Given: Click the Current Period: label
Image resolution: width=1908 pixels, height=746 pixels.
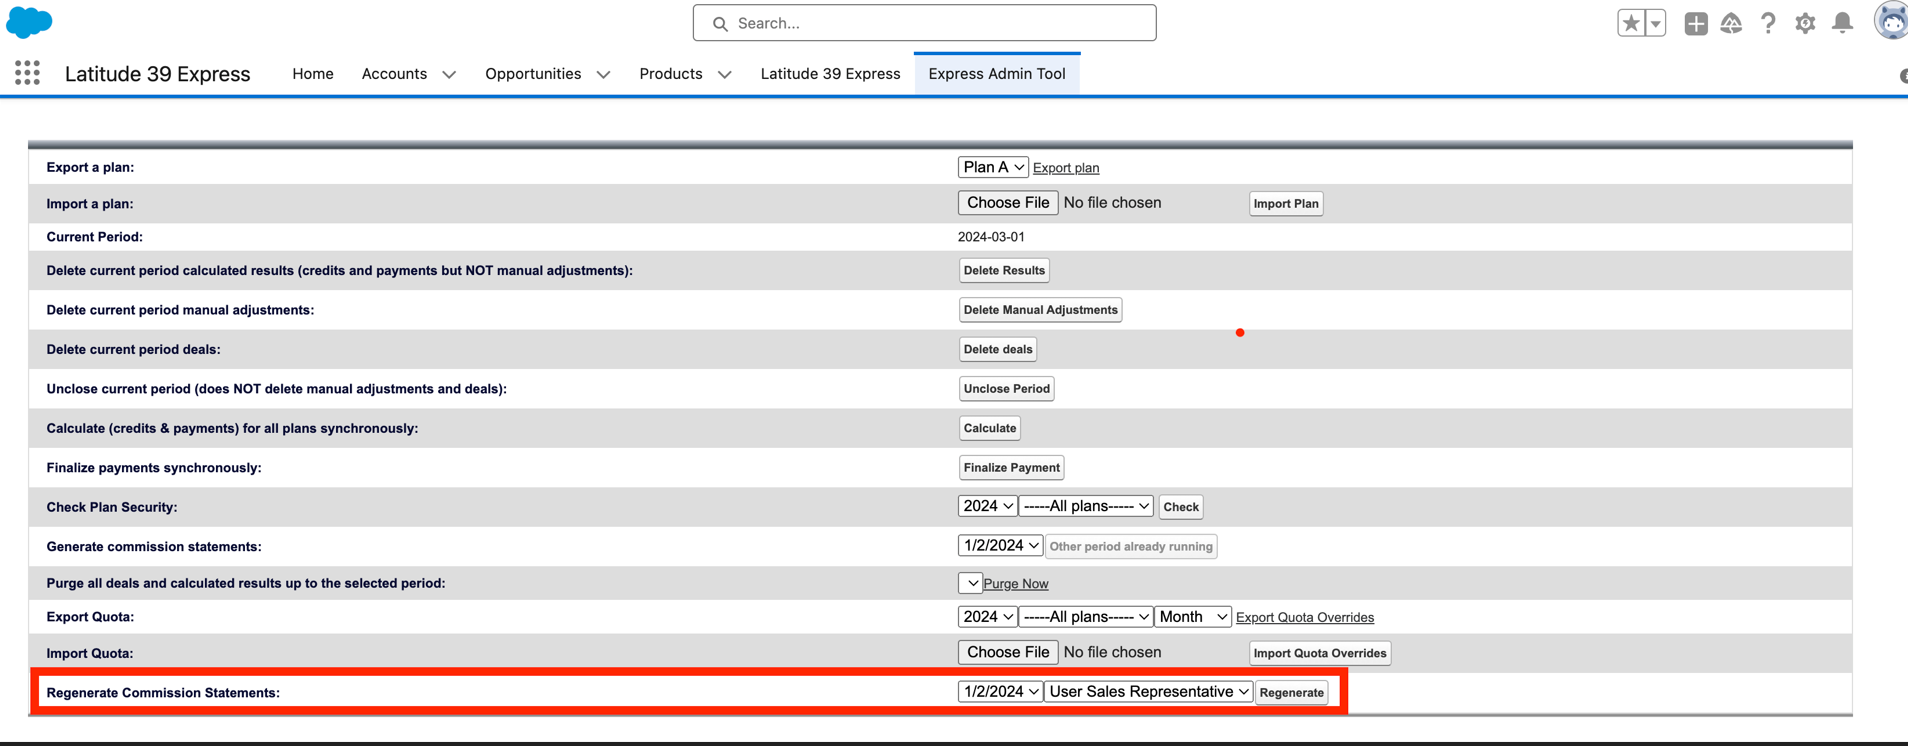Looking at the screenshot, I should [x=95, y=237].
